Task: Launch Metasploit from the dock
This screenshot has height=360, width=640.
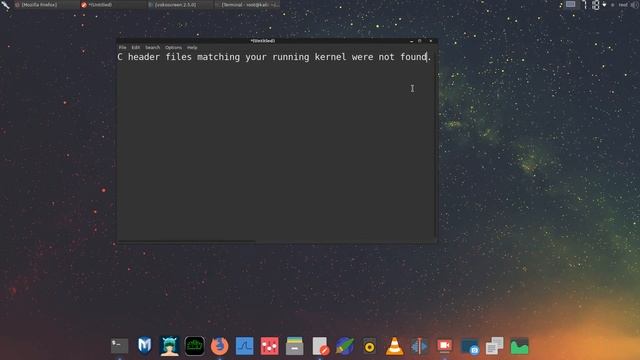Action: 144,346
